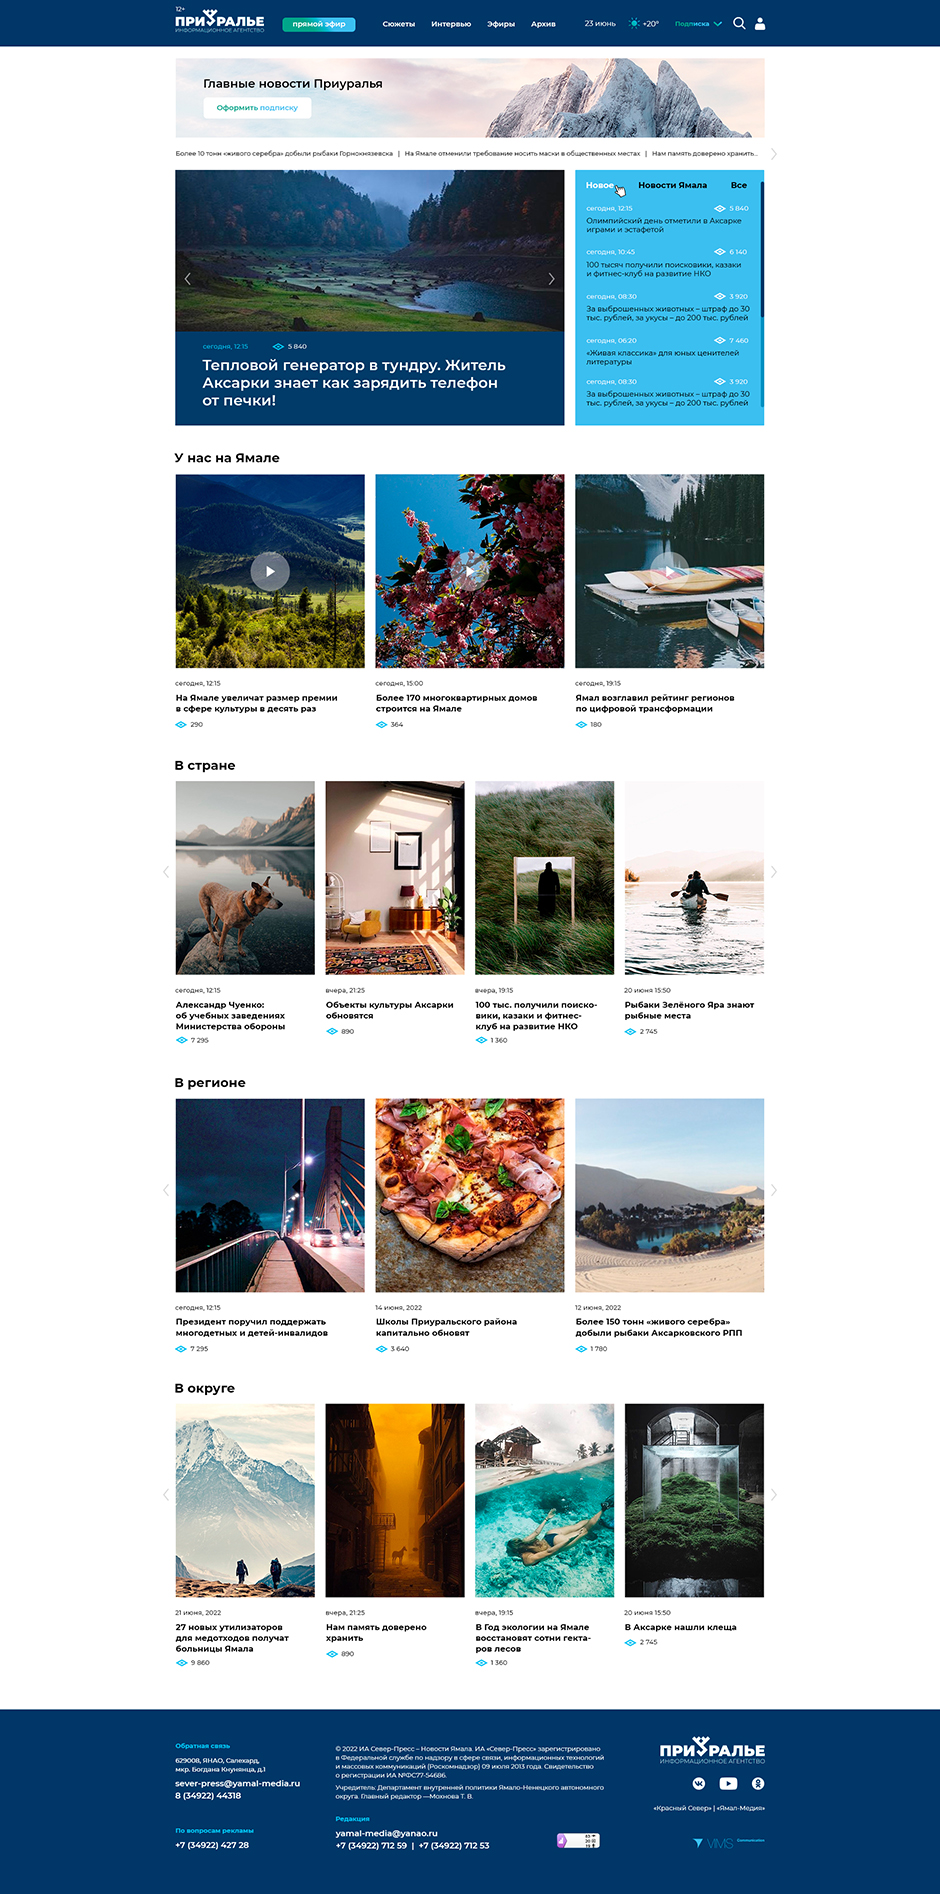The image size is (940, 1894).
Task: Go to the next slide in the main carousel
Action: coord(551,278)
